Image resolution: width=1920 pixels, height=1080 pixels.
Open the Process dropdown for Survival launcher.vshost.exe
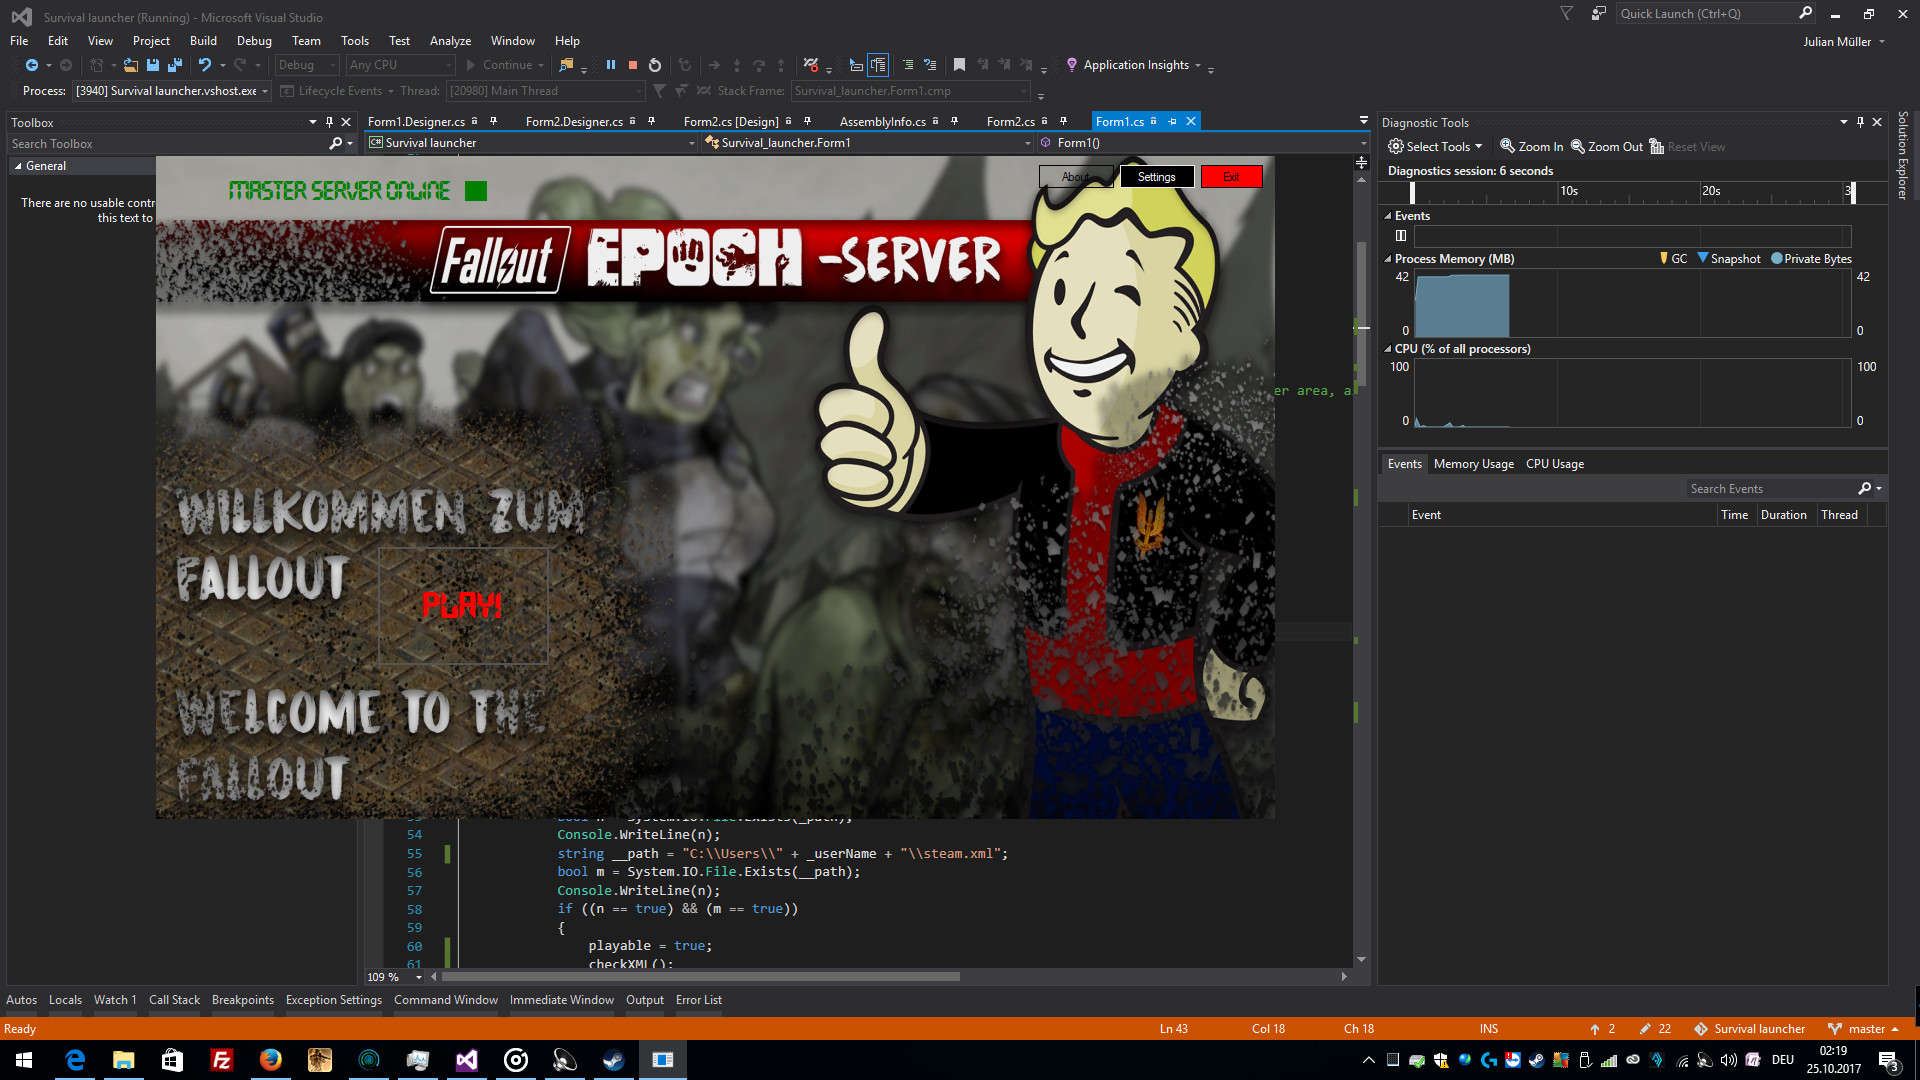(265, 91)
